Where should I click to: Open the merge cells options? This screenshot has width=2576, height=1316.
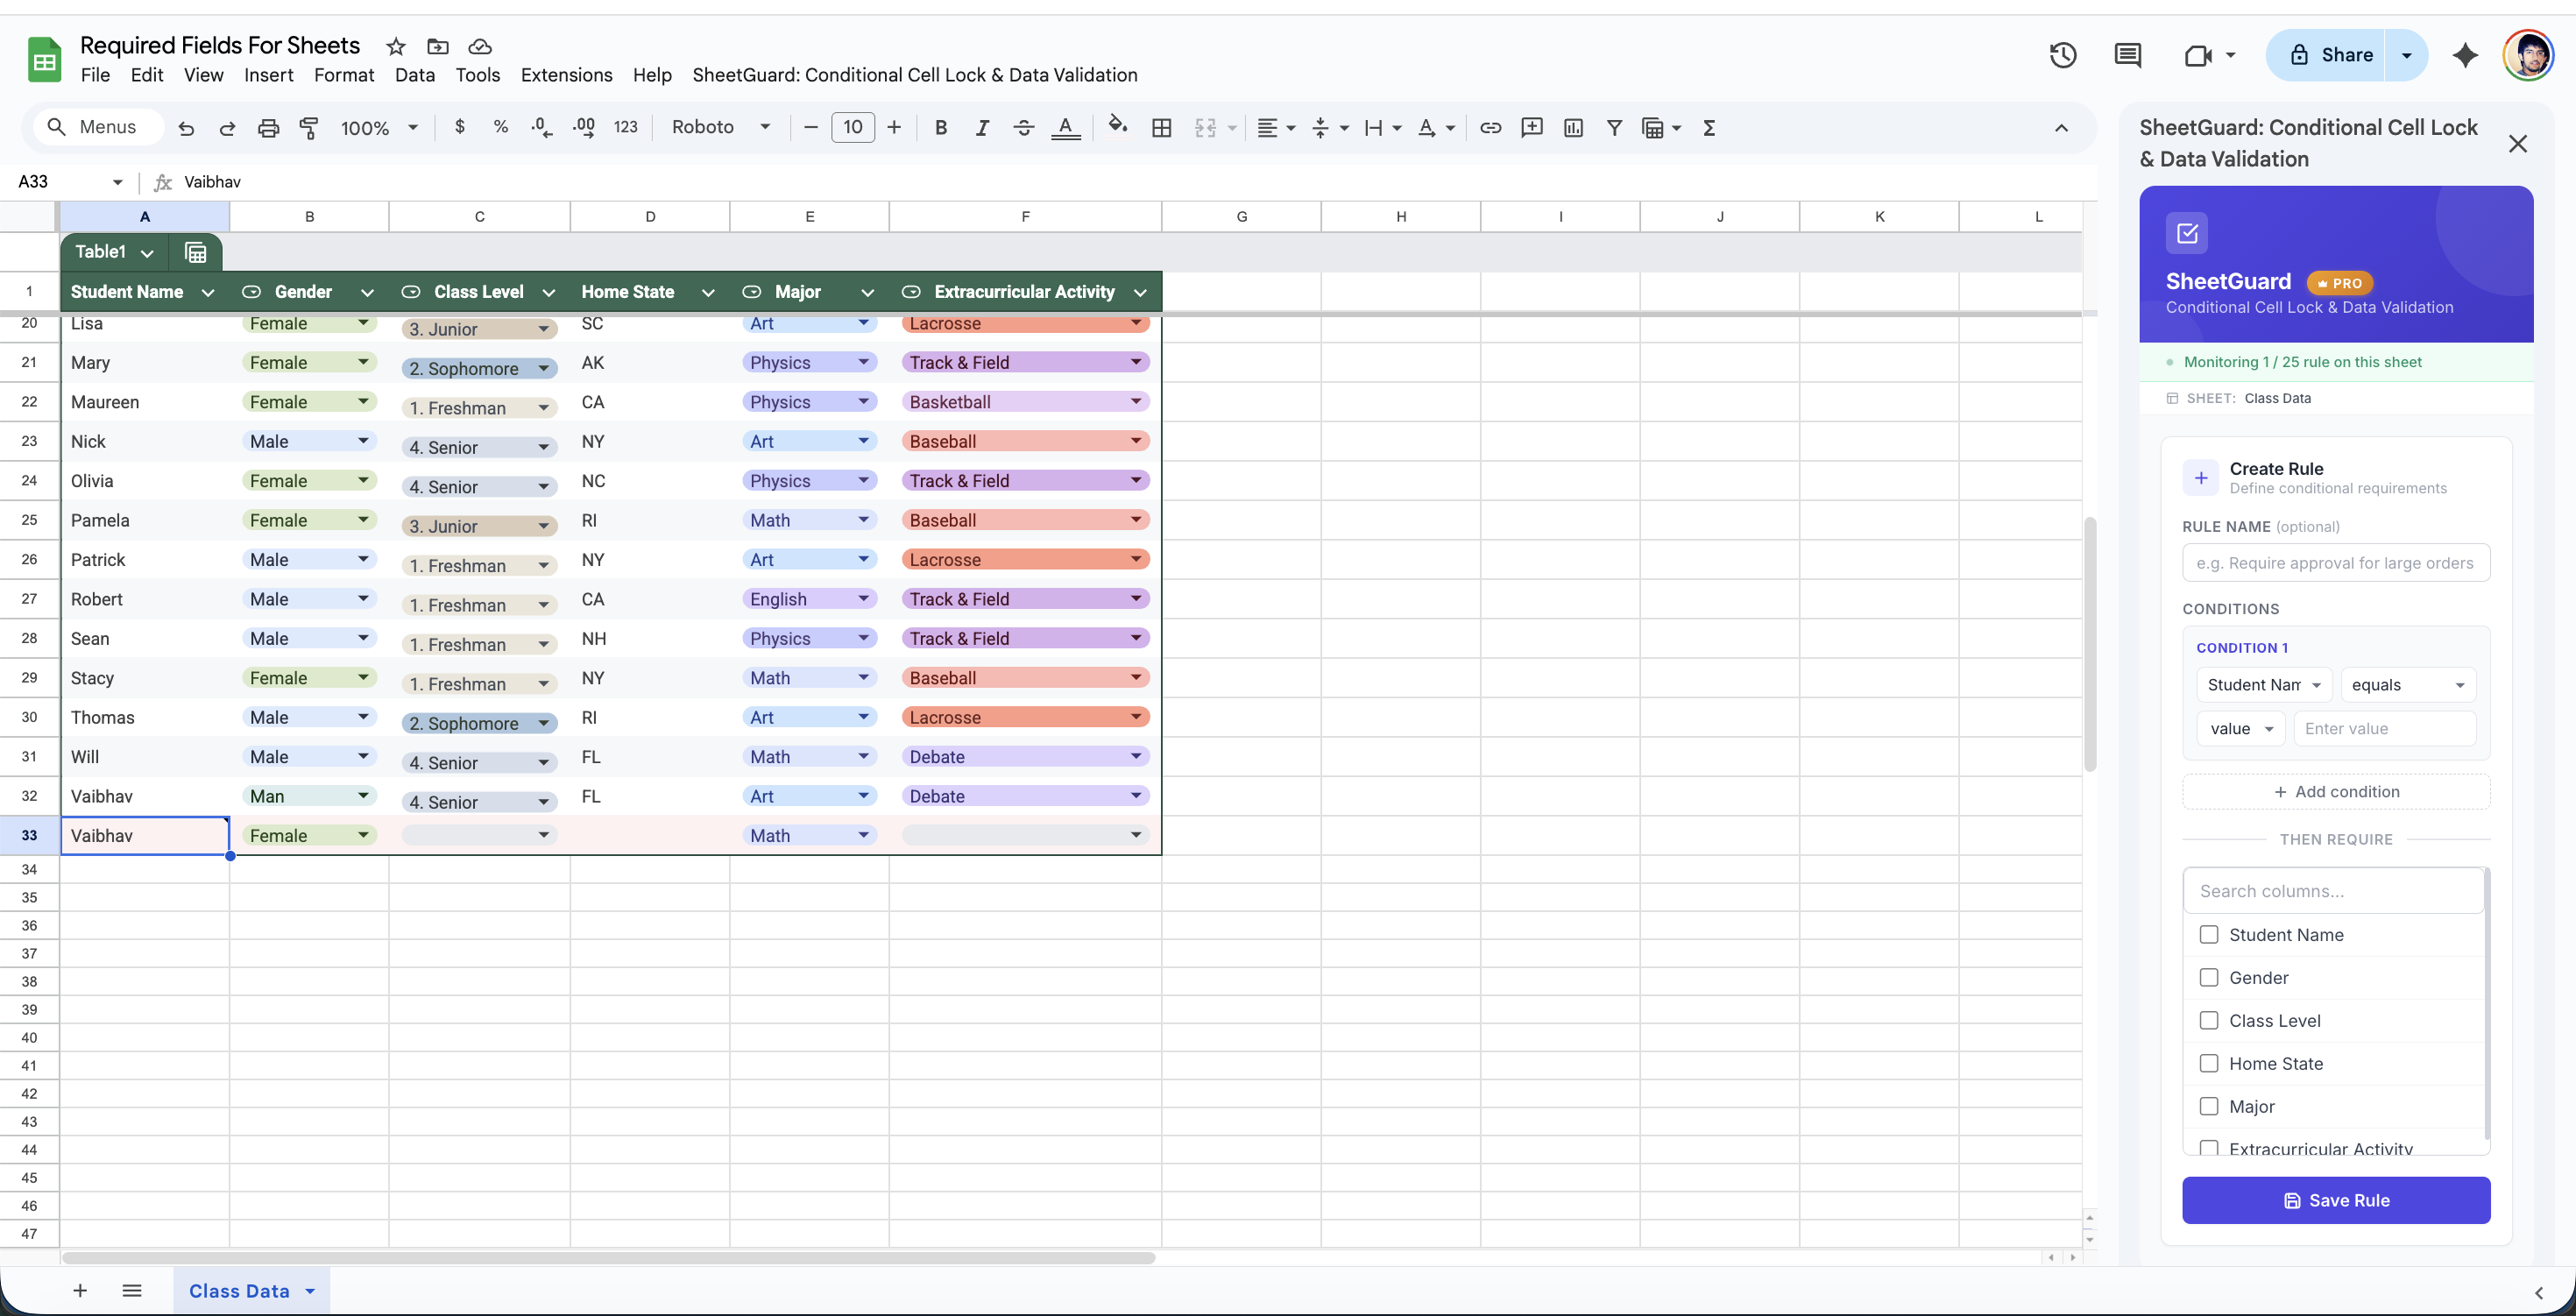tap(1213, 127)
